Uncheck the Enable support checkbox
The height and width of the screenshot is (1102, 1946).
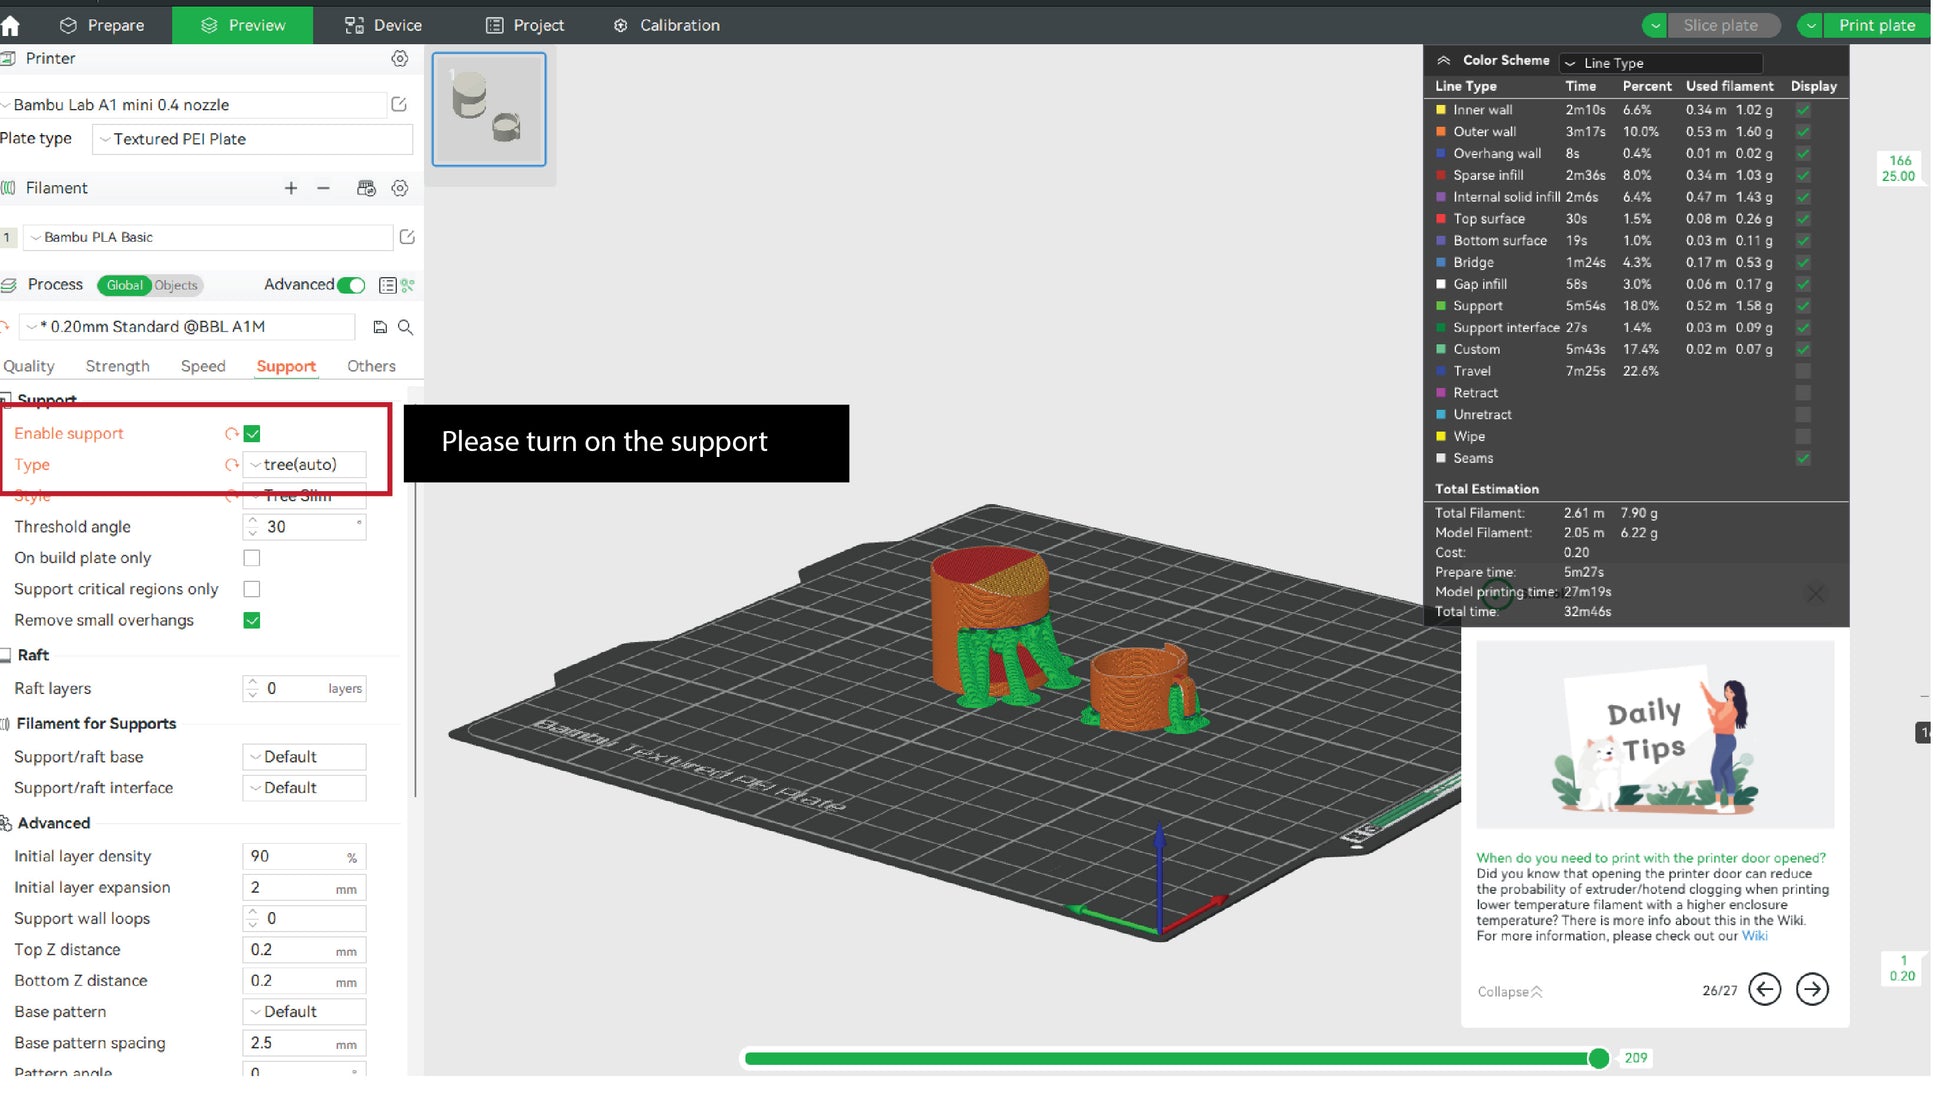(x=252, y=434)
